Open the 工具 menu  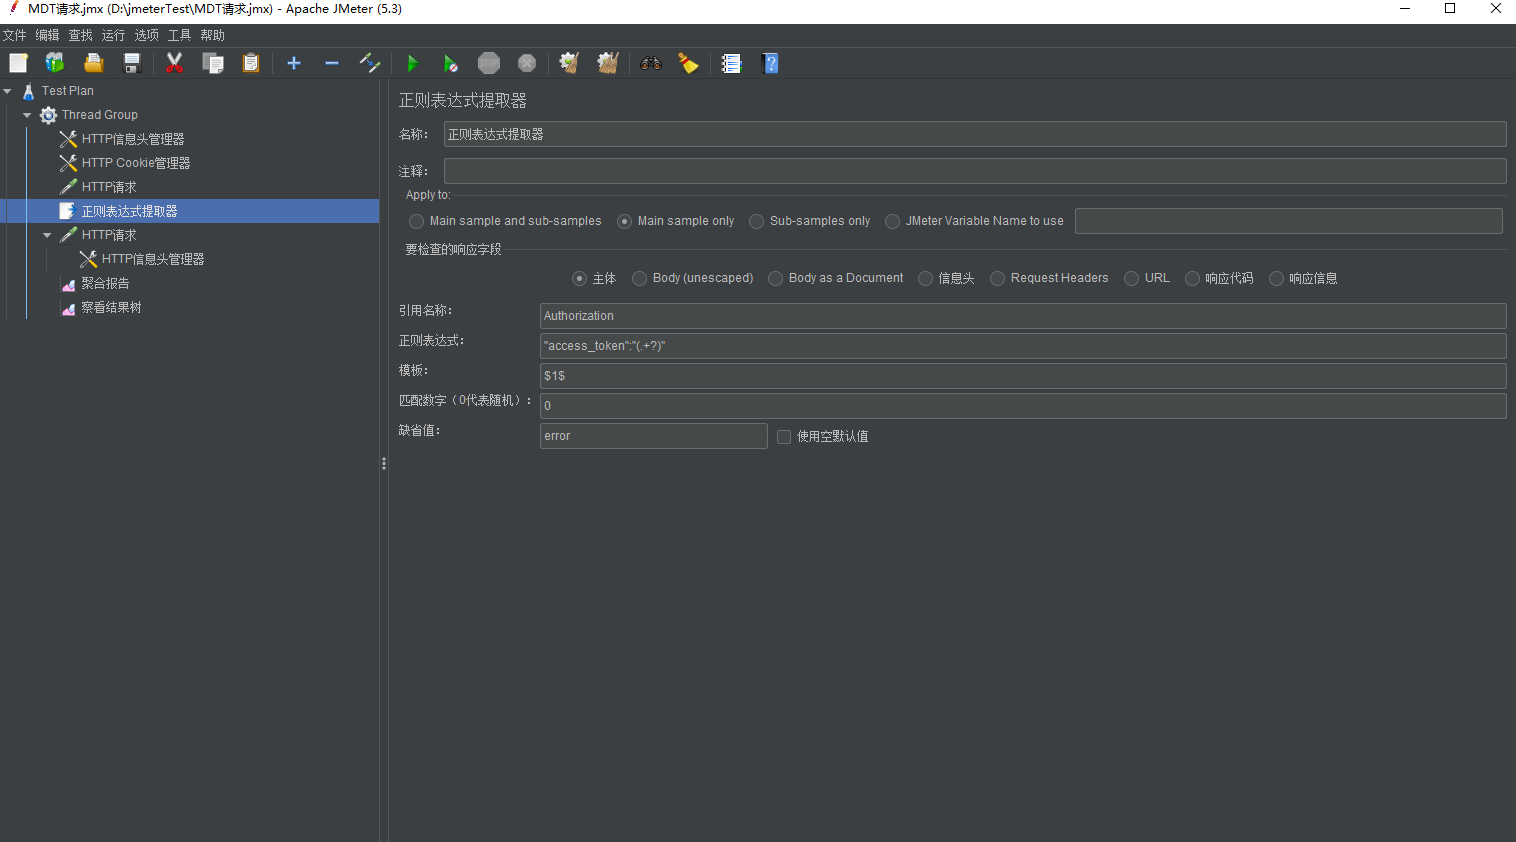pyautogui.click(x=179, y=35)
